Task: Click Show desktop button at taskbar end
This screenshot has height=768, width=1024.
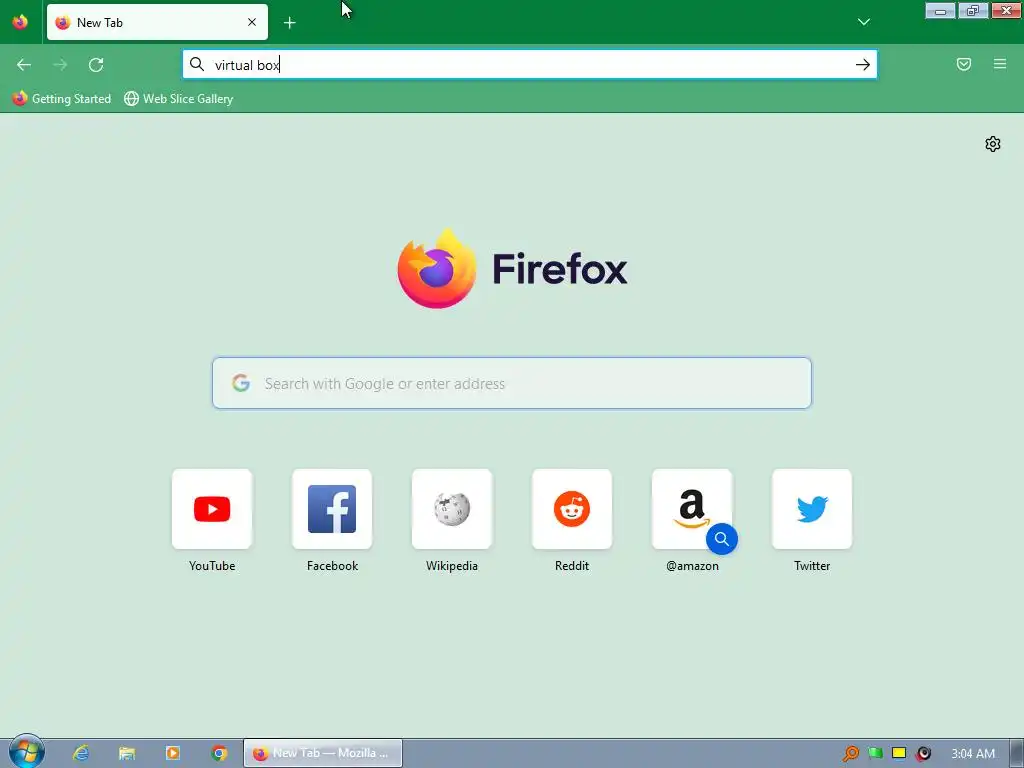Action: pyautogui.click(x=1017, y=753)
